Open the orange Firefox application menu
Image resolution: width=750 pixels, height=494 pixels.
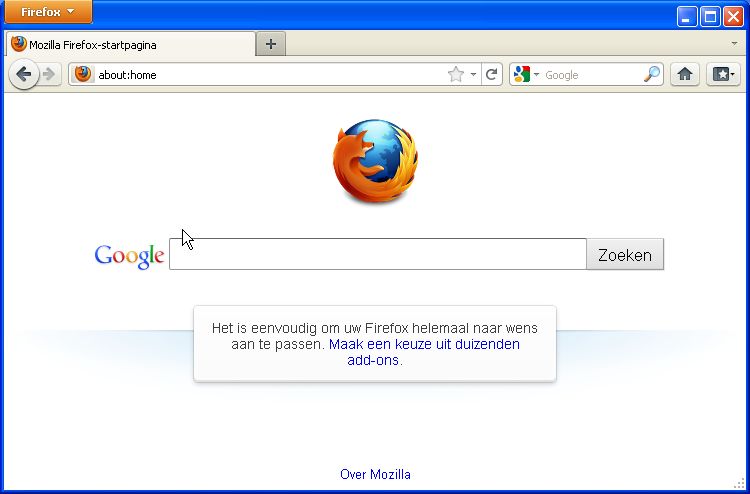(x=48, y=12)
